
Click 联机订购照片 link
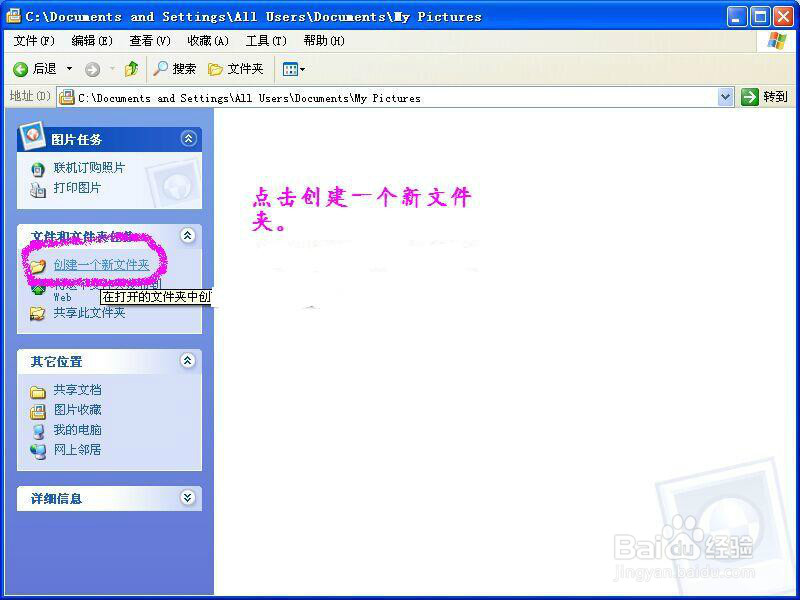tap(89, 167)
